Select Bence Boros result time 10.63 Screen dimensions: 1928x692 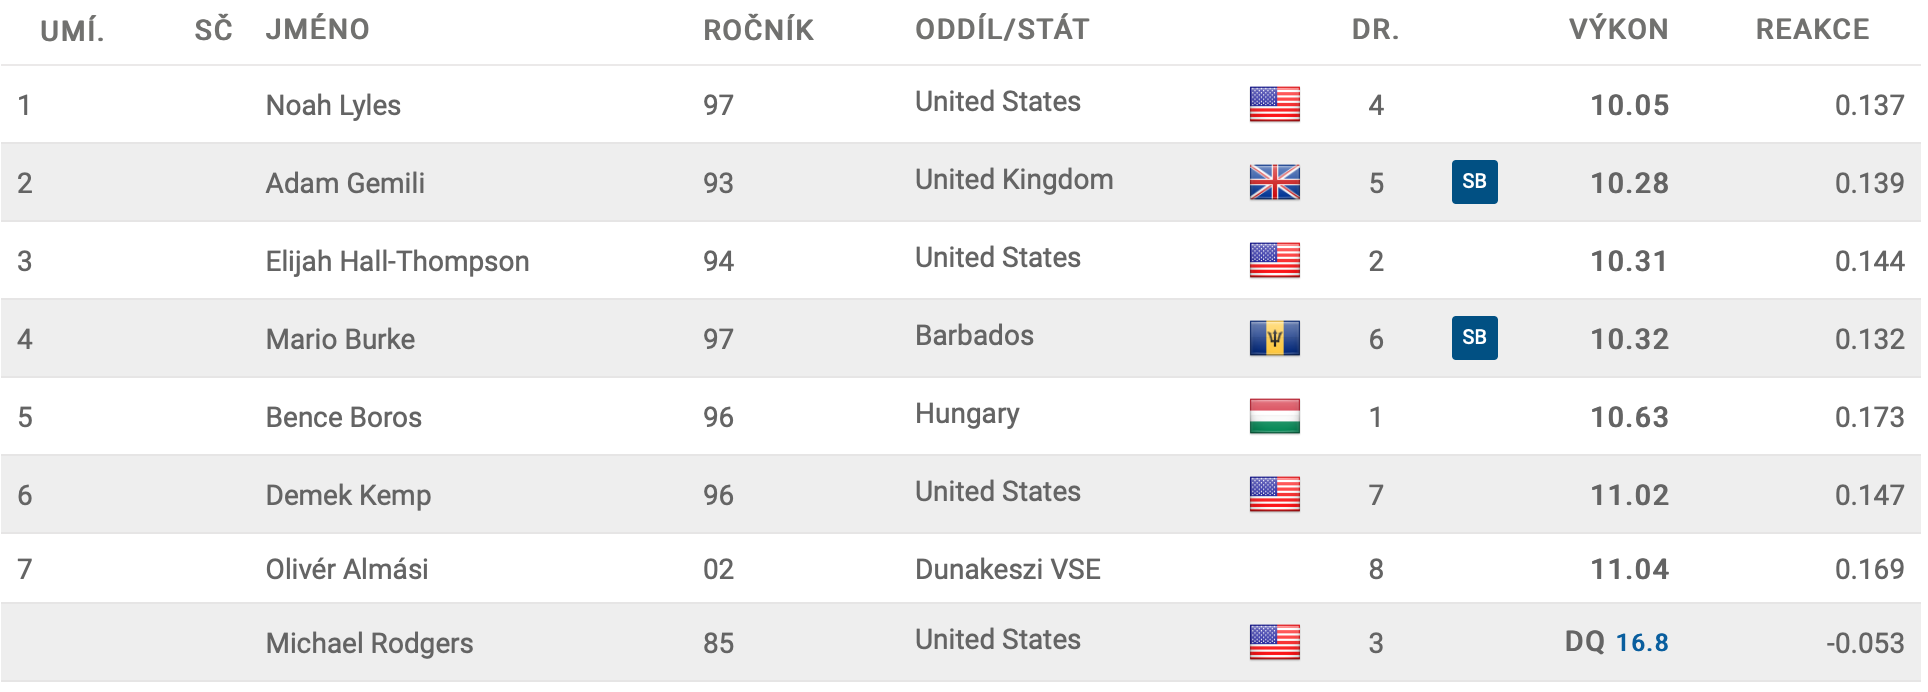point(1629,417)
